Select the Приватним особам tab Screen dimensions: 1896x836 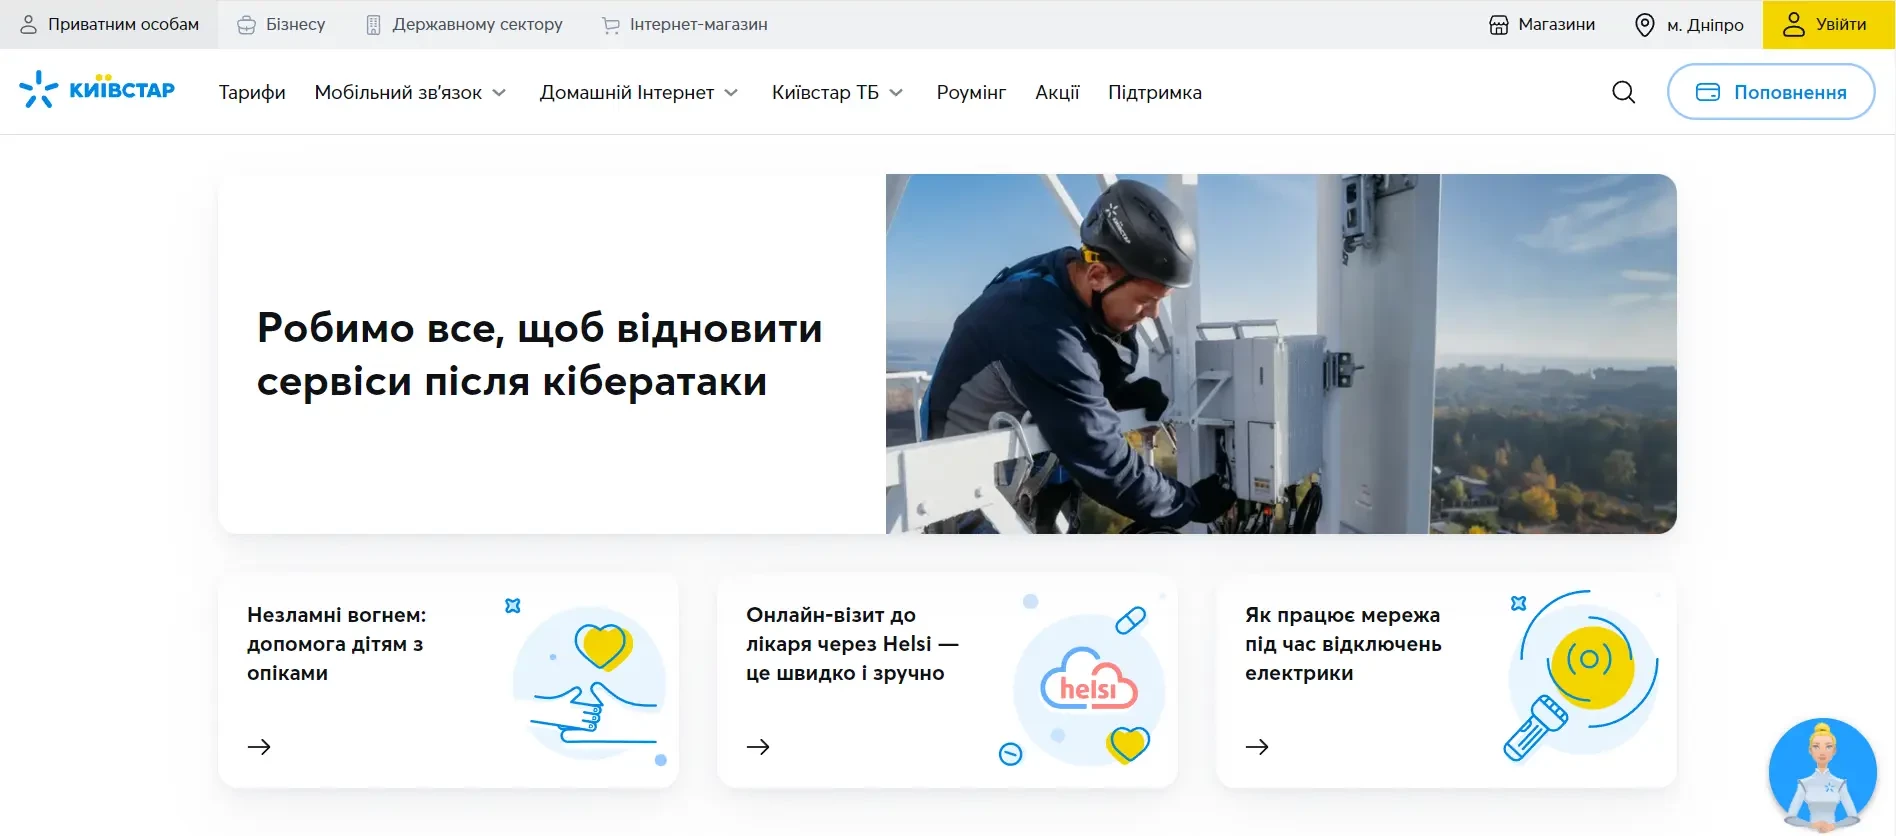pyautogui.click(x=110, y=25)
